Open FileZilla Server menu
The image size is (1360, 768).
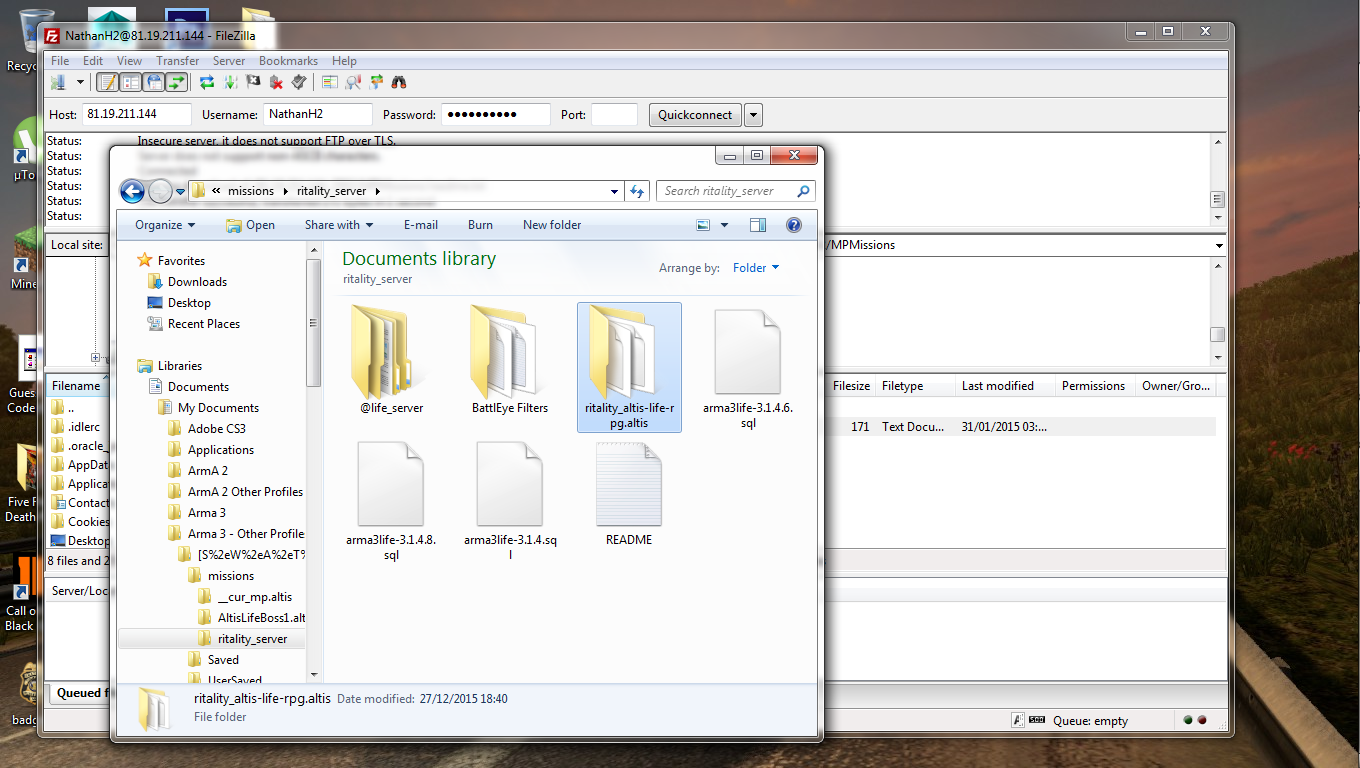229,61
